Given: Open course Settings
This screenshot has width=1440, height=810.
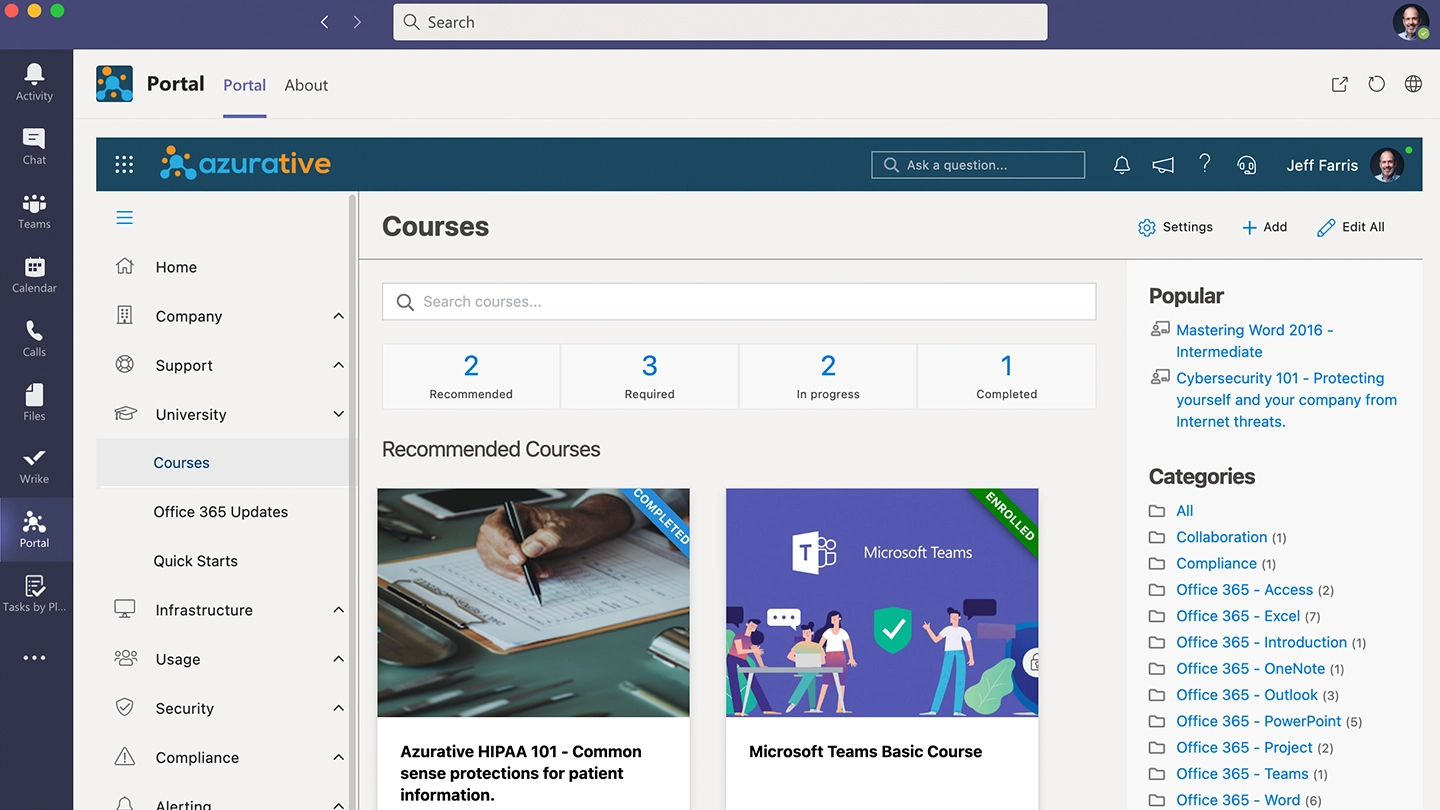Looking at the screenshot, I should pyautogui.click(x=1175, y=227).
